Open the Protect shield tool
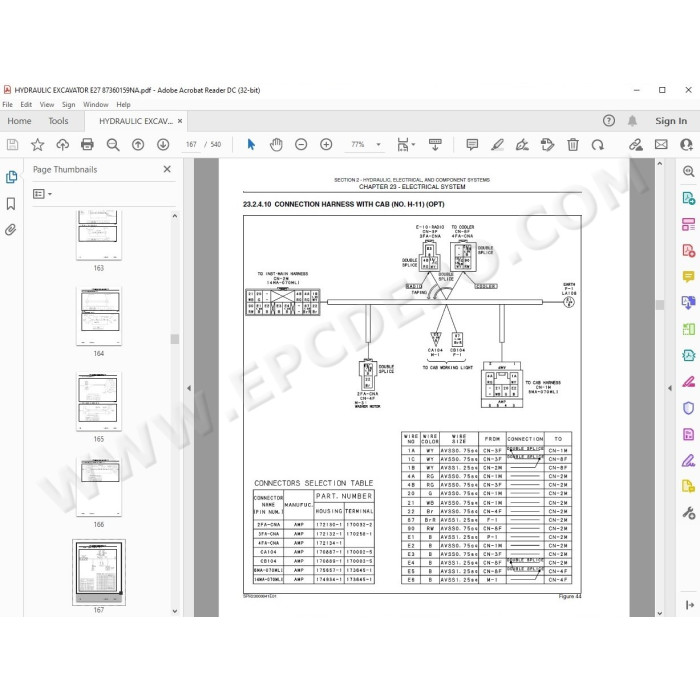This screenshot has width=700, height=700. point(688,408)
